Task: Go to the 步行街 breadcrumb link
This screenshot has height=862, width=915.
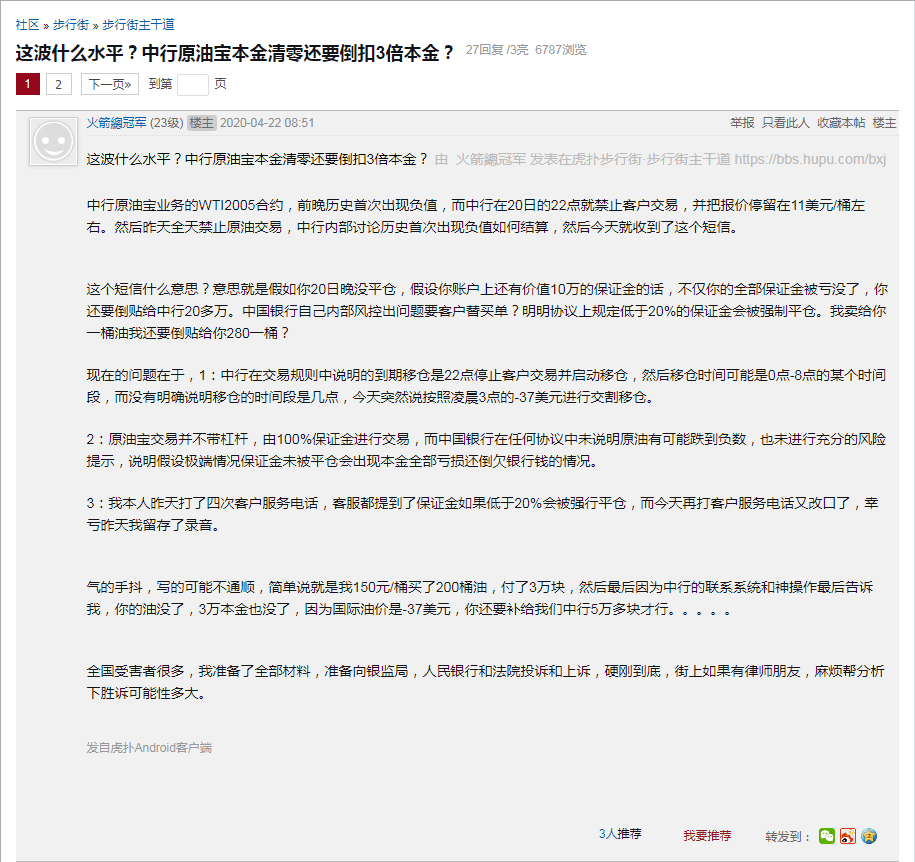Action: click(71, 25)
